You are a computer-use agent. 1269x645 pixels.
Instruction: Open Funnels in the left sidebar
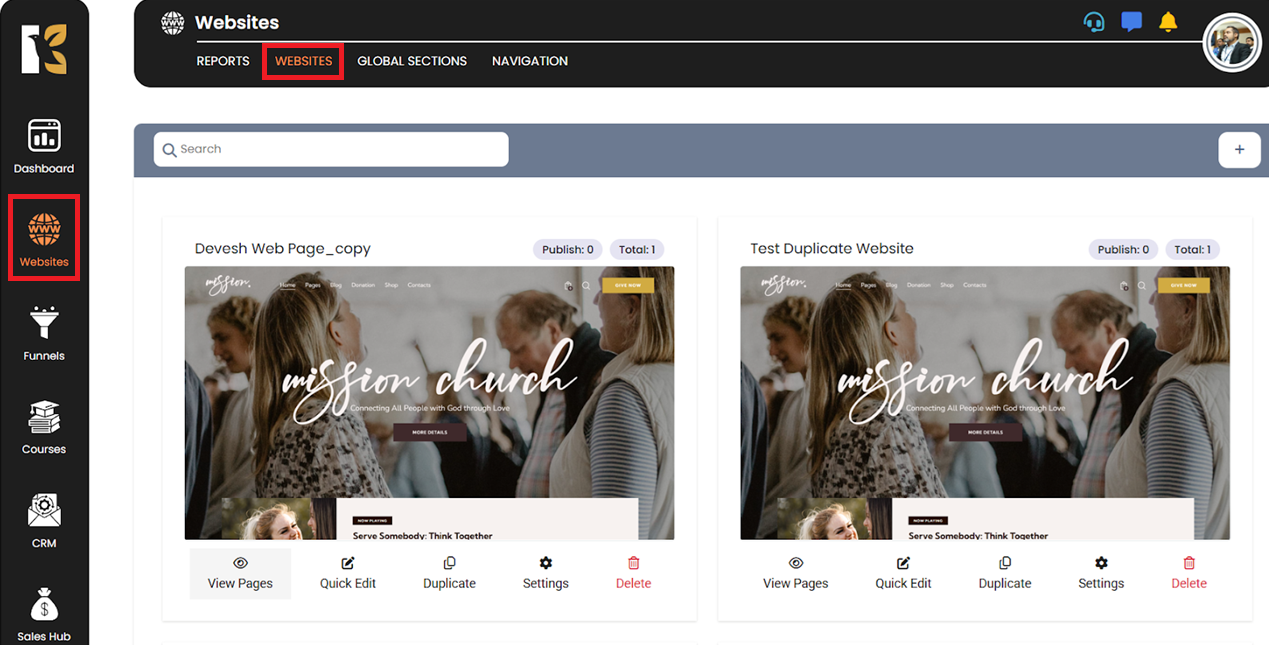coord(44,333)
